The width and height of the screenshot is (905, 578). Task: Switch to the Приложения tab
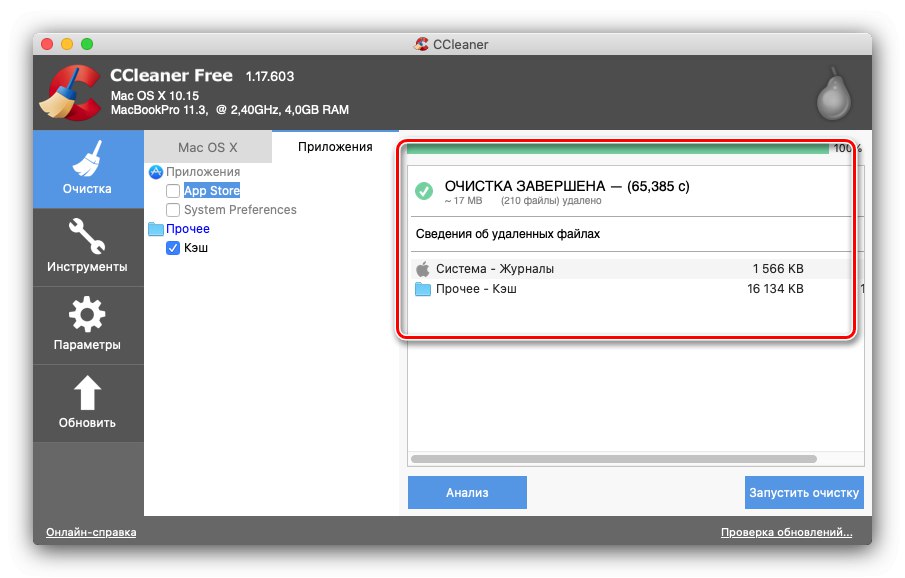click(x=333, y=146)
